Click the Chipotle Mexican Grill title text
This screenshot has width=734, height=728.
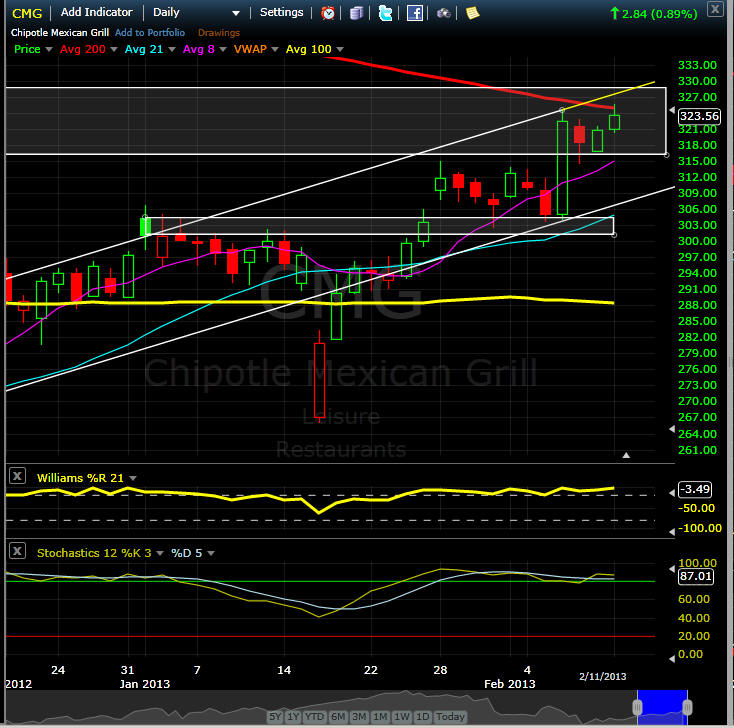tap(60, 32)
